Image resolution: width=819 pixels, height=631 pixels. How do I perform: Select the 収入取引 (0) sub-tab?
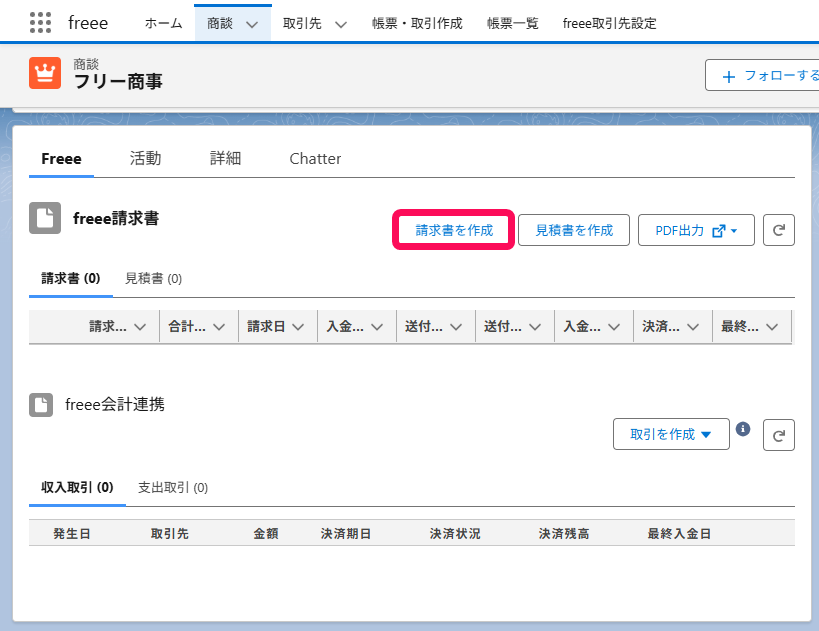point(77,487)
